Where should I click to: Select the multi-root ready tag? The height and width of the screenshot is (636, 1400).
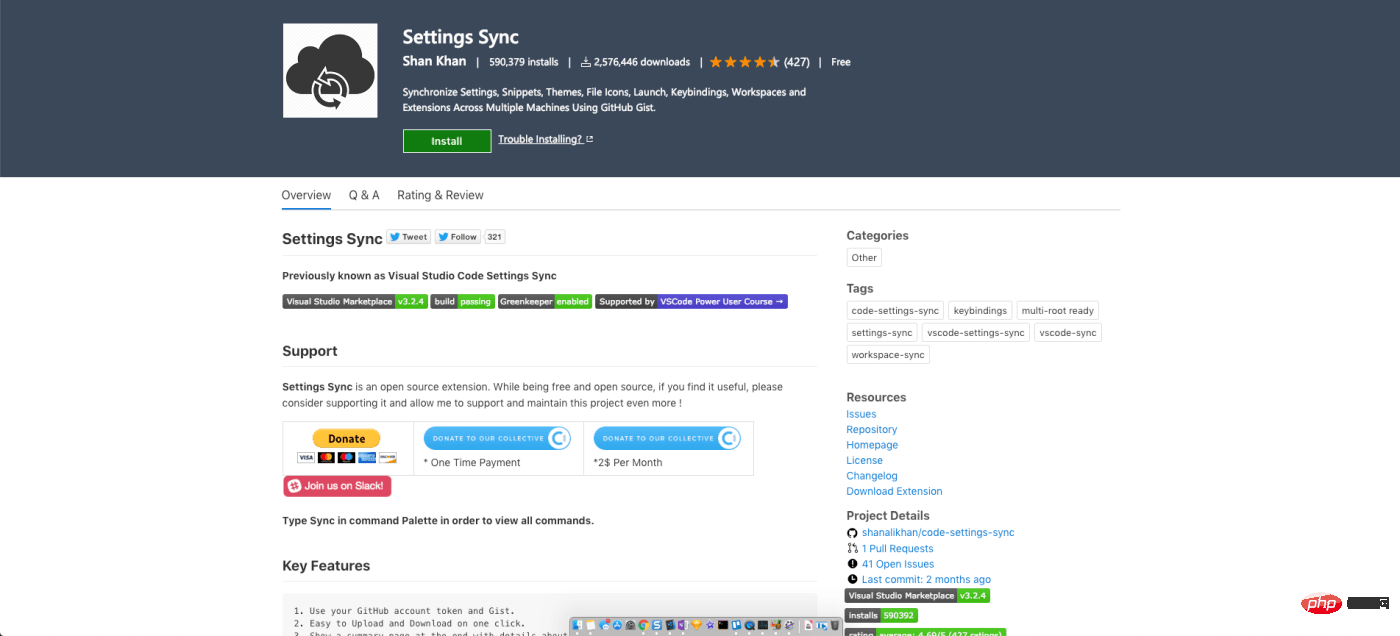click(x=1058, y=311)
